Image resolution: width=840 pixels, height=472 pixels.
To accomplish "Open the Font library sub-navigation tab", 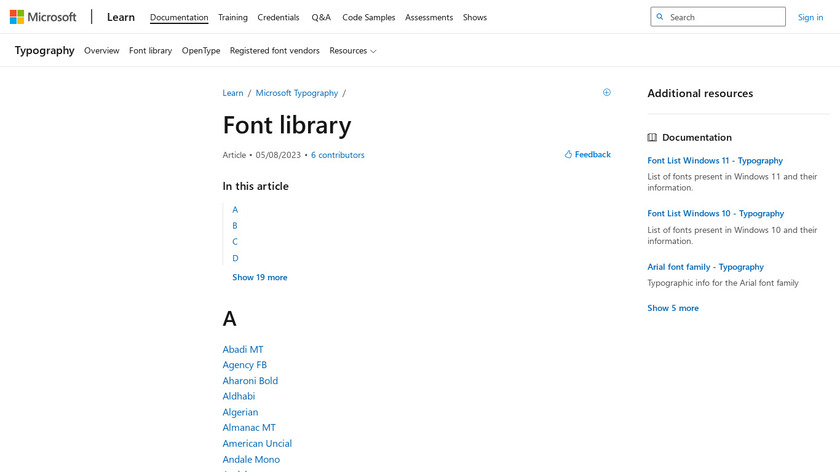I will coord(151,50).
